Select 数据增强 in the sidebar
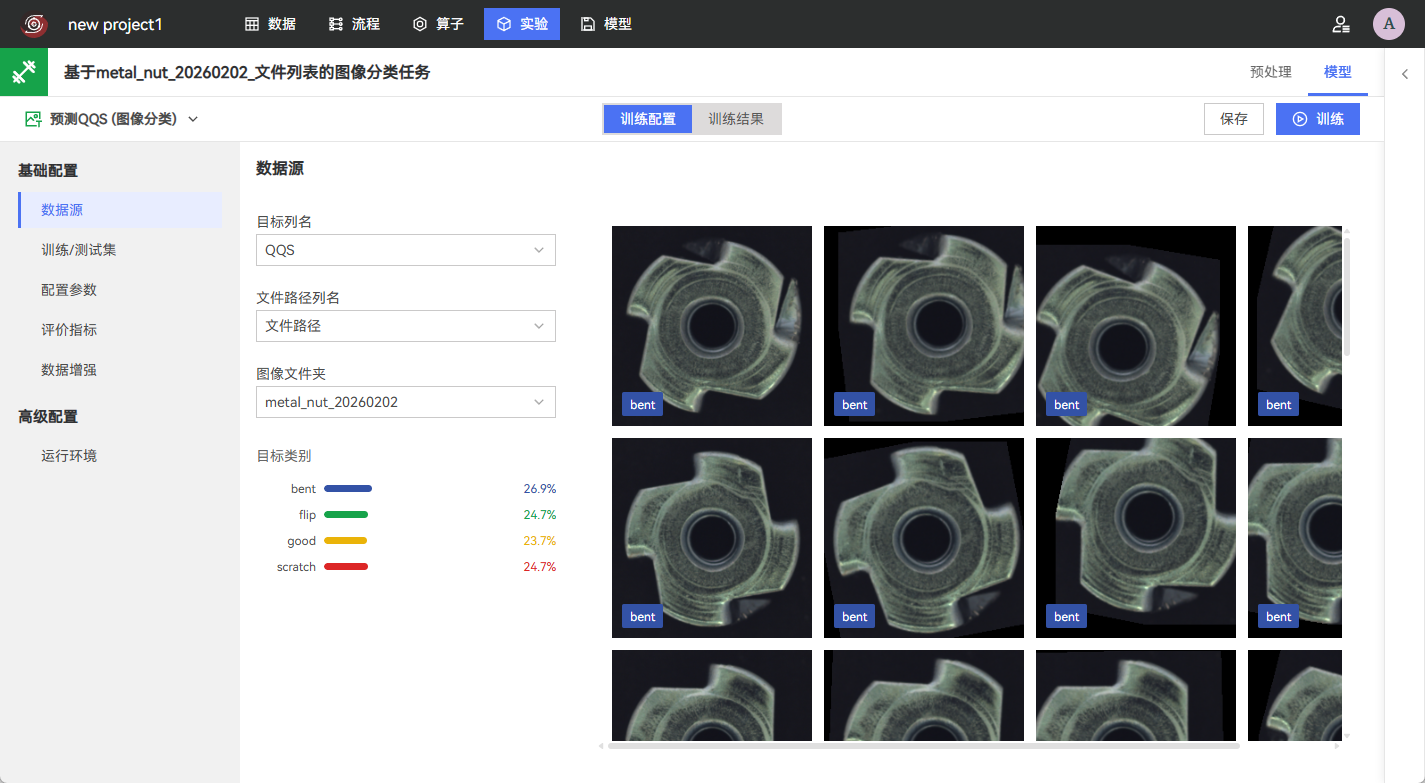This screenshot has height=783, width=1425. pos(120,370)
